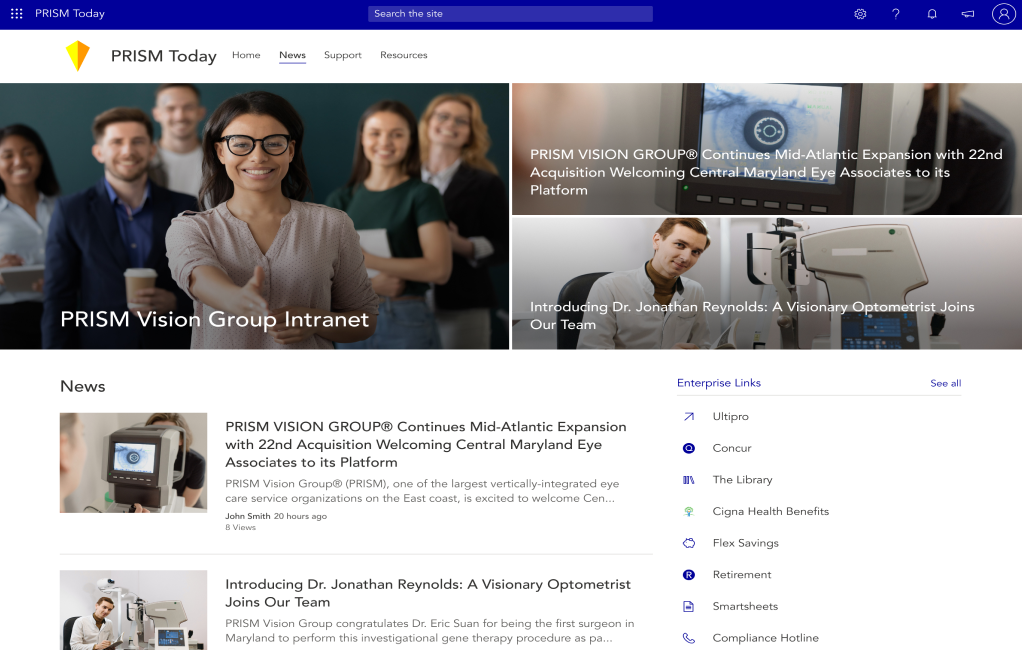1022x650 pixels.
Task: Click the Ultipro arrow icon
Action: [x=689, y=417]
